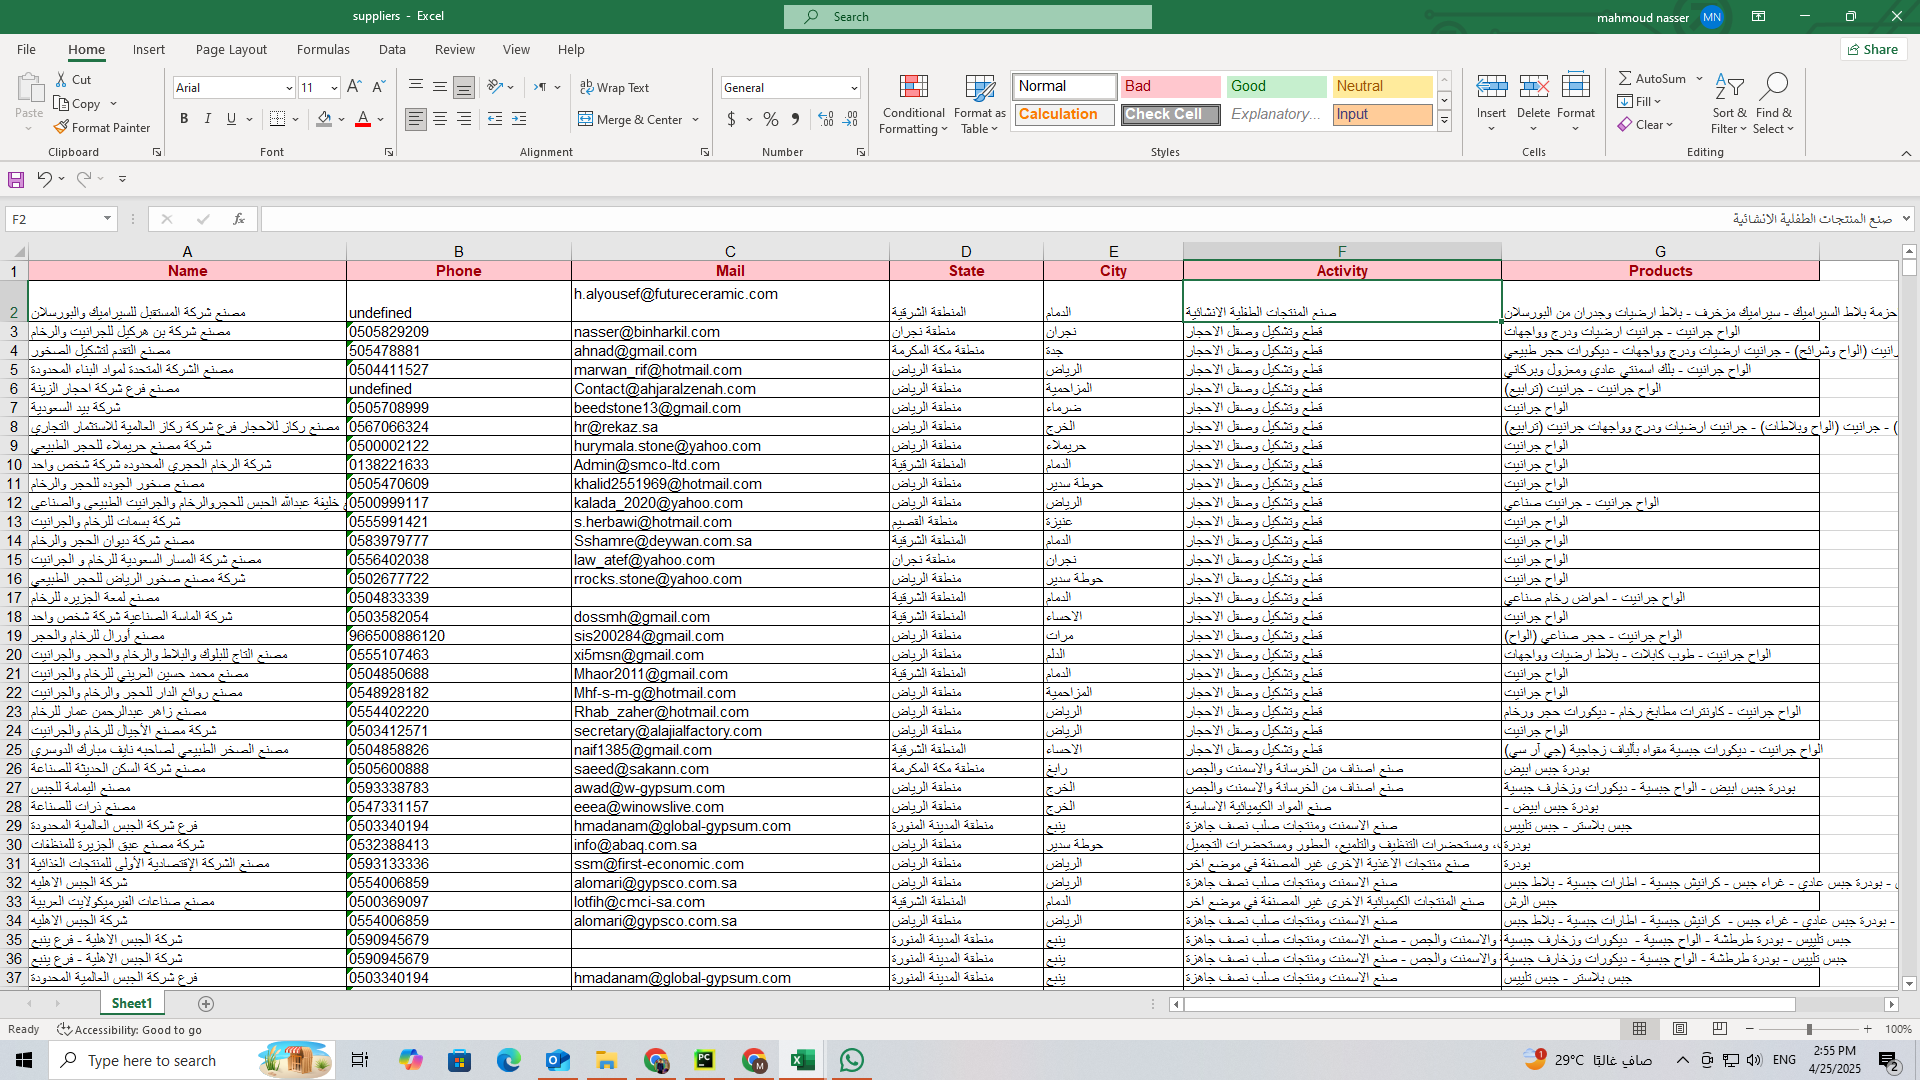The width and height of the screenshot is (1920, 1080).
Task: Open the Formulas ribbon tab
Action: point(323,49)
